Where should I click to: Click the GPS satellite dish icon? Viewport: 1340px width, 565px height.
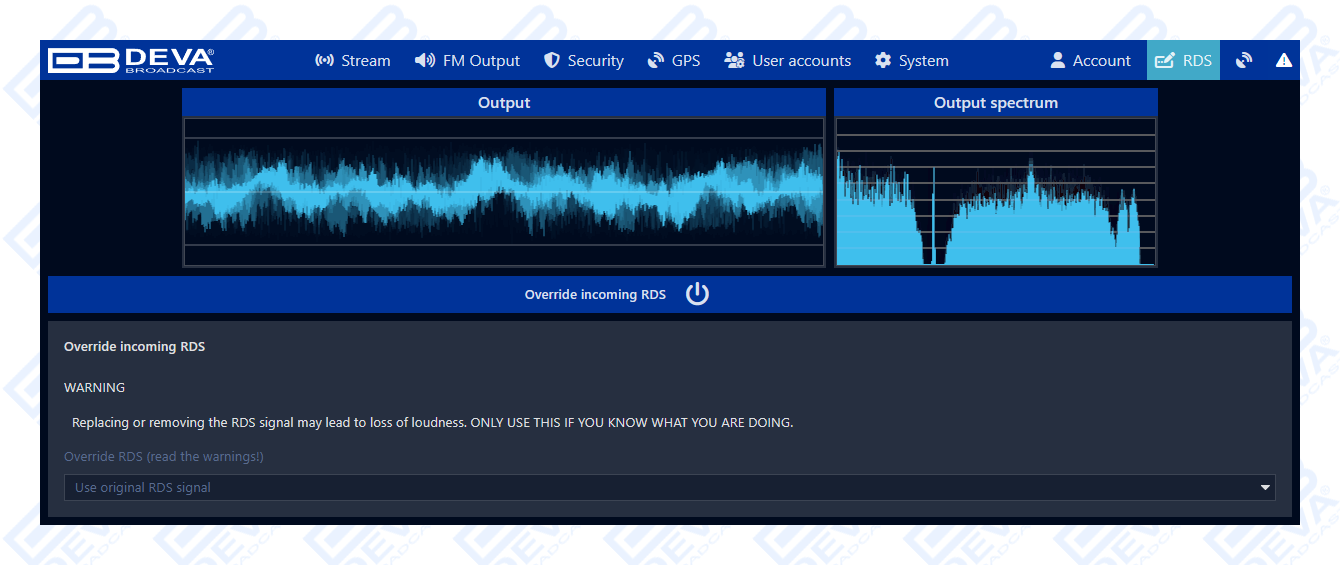(656, 61)
